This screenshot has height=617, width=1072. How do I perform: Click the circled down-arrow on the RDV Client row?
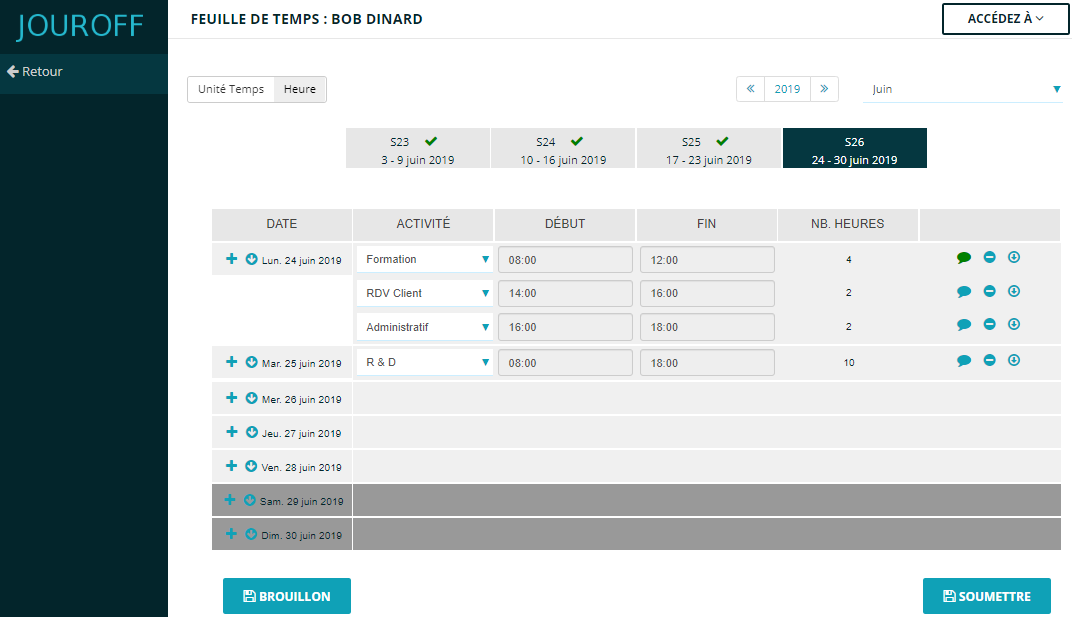pyautogui.click(x=1014, y=291)
